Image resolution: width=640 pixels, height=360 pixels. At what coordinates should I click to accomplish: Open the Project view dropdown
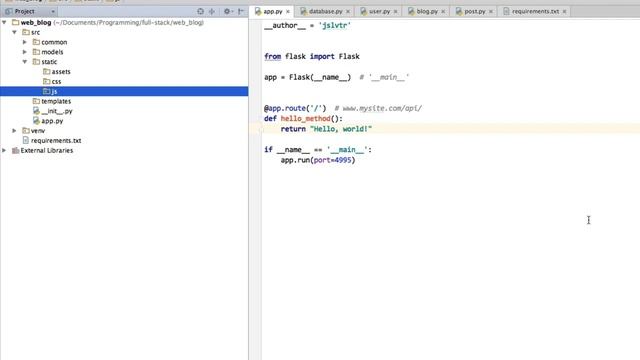tap(53, 11)
